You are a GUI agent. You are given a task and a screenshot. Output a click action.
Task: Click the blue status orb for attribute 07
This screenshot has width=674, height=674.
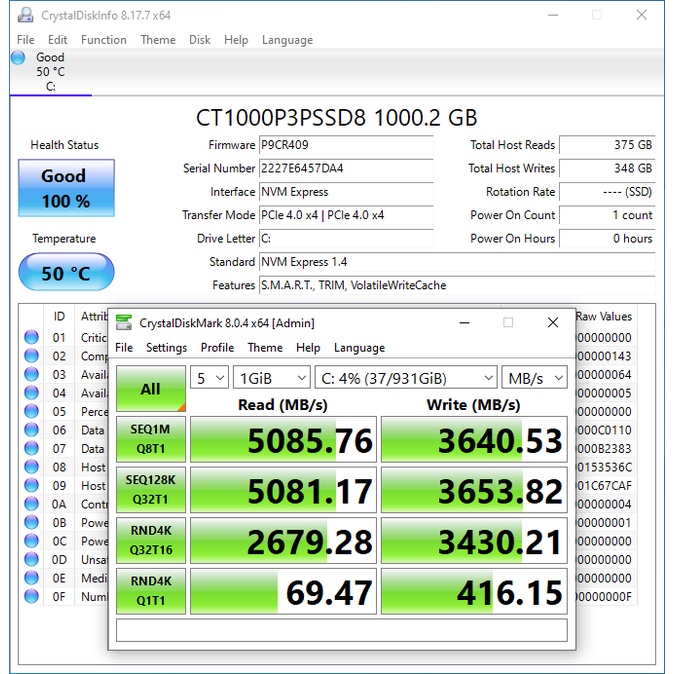pyautogui.click(x=31, y=448)
